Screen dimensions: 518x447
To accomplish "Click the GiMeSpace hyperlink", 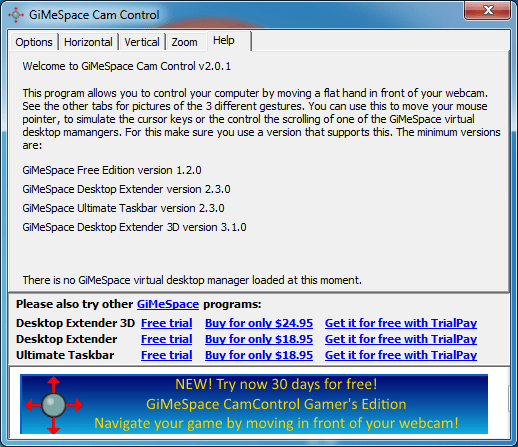I will pyautogui.click(x=168, y=304).
